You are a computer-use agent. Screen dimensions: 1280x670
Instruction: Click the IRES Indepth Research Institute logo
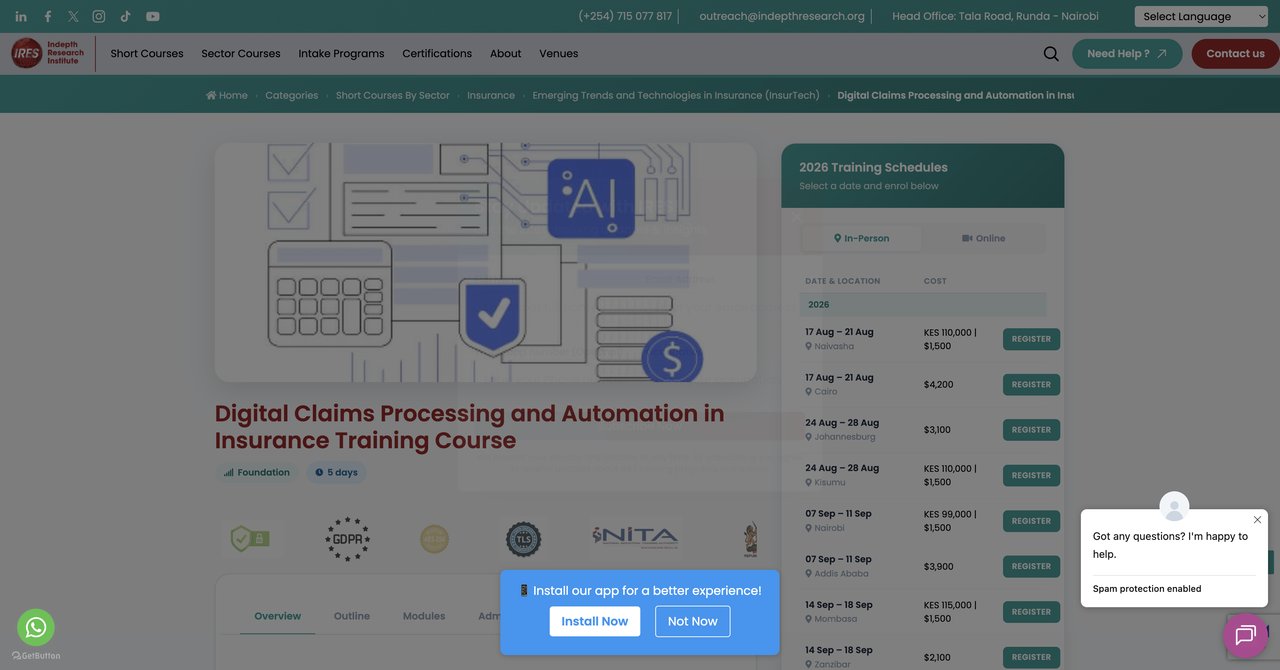pyautogui.click(x=48, y=53)
